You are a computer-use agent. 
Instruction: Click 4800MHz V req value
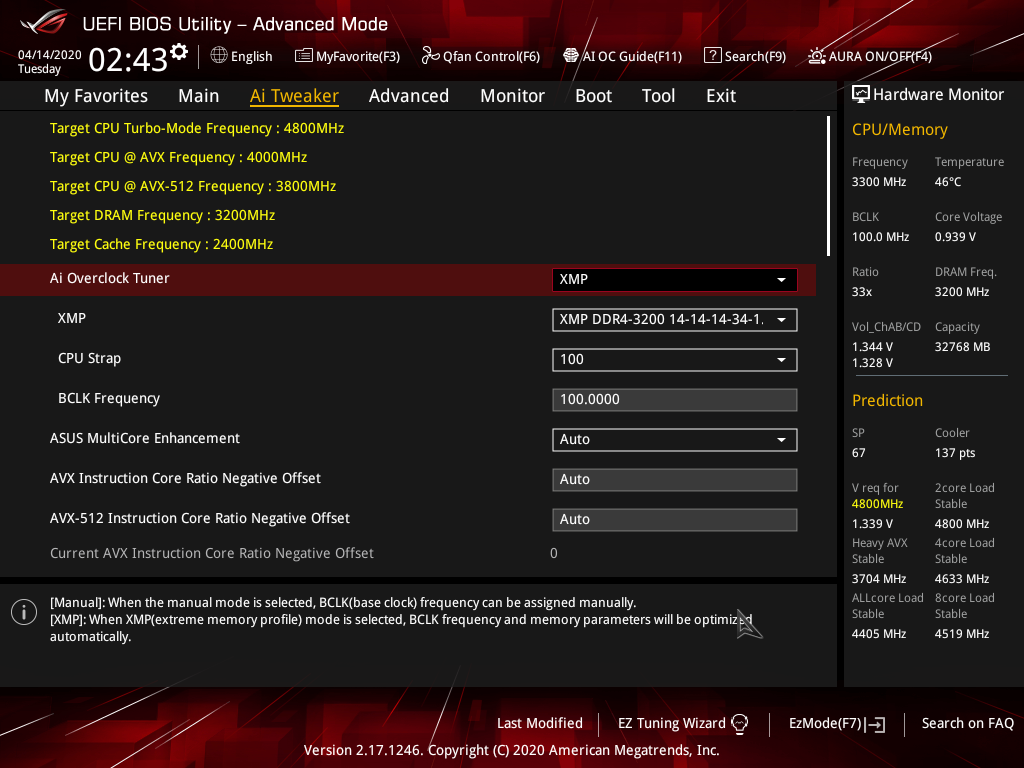[877, 504]
